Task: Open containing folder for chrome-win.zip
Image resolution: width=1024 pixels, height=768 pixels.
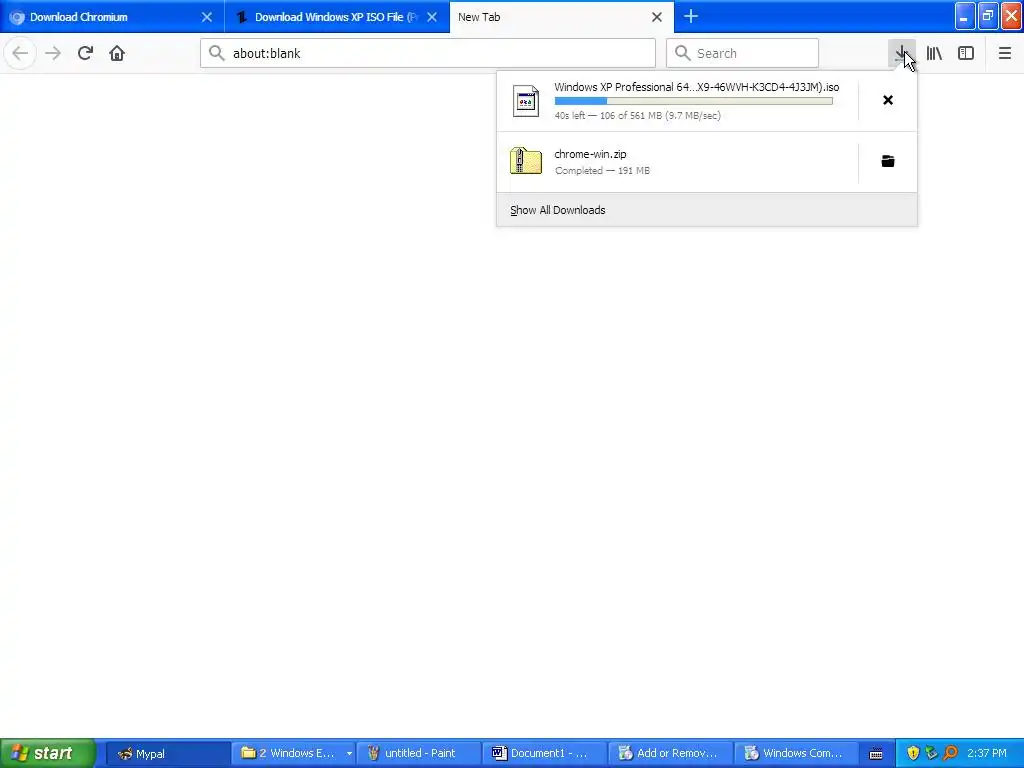Action: 888,161
